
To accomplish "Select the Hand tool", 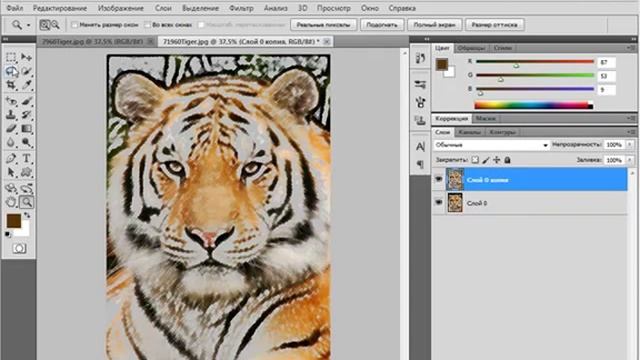I will pyautogui.click(x=11, y=202).
